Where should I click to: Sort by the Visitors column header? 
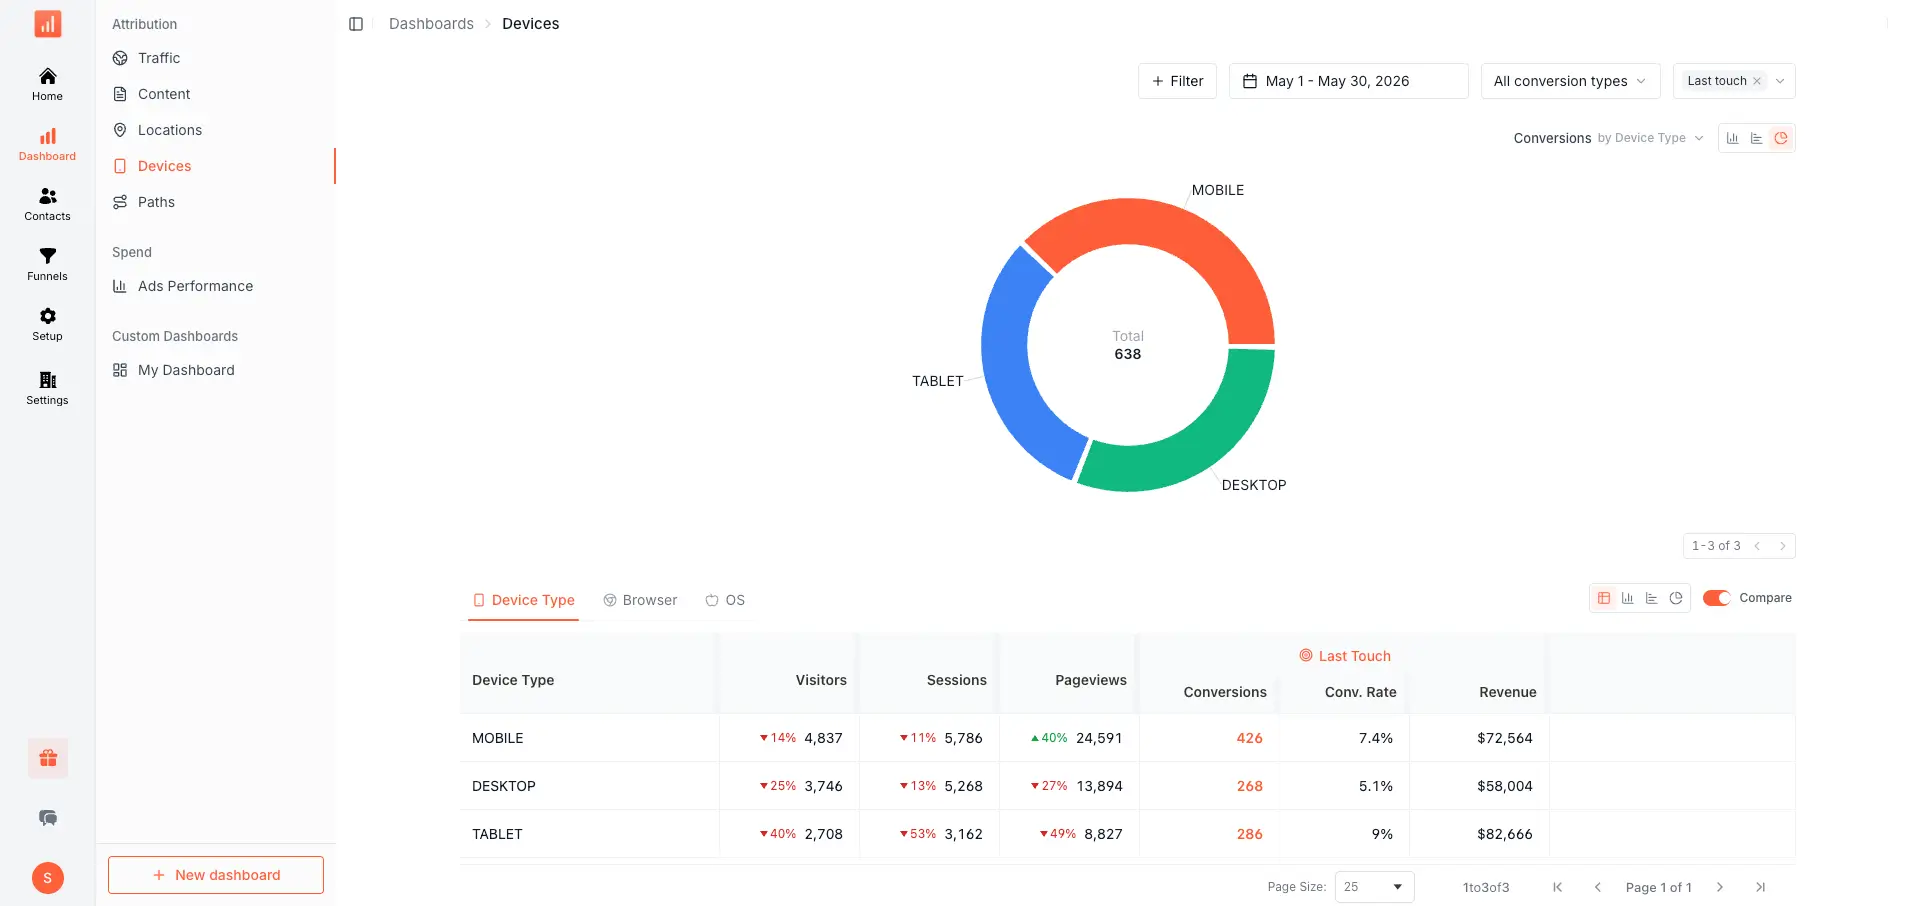click(821, 680)
